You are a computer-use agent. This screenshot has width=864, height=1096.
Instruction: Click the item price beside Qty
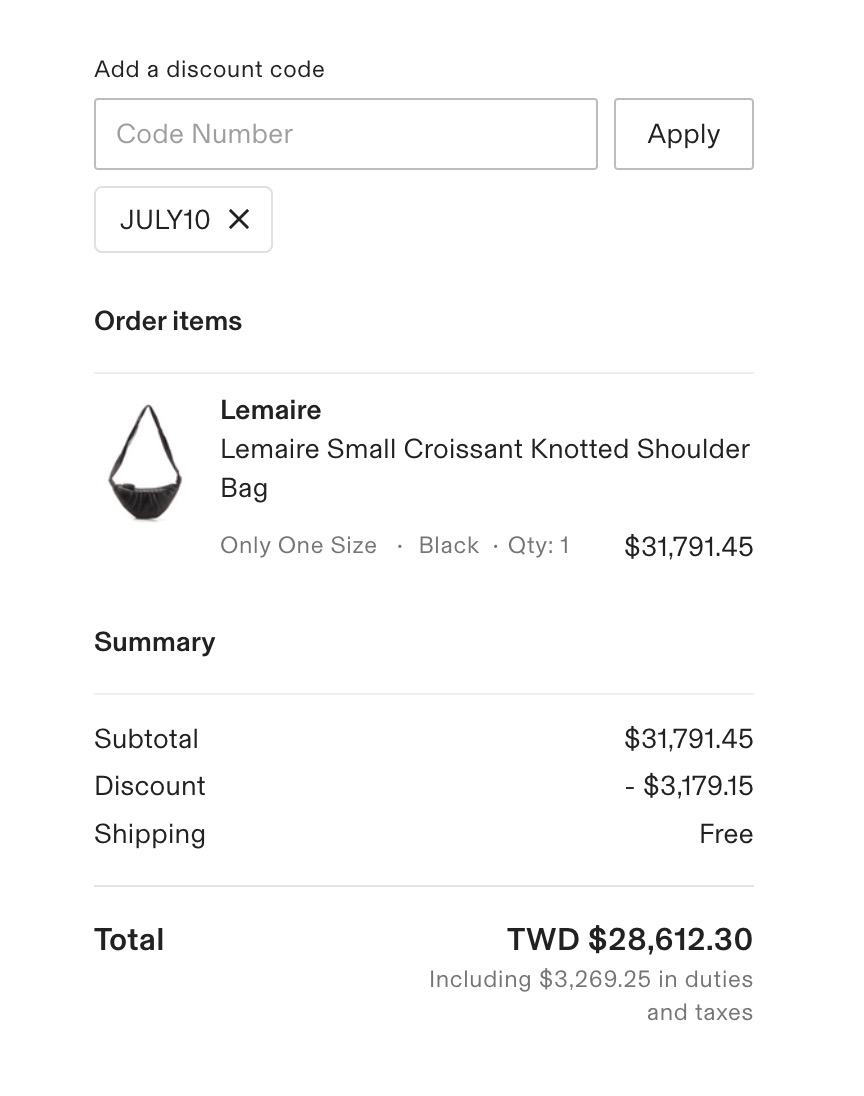(689, 547)
